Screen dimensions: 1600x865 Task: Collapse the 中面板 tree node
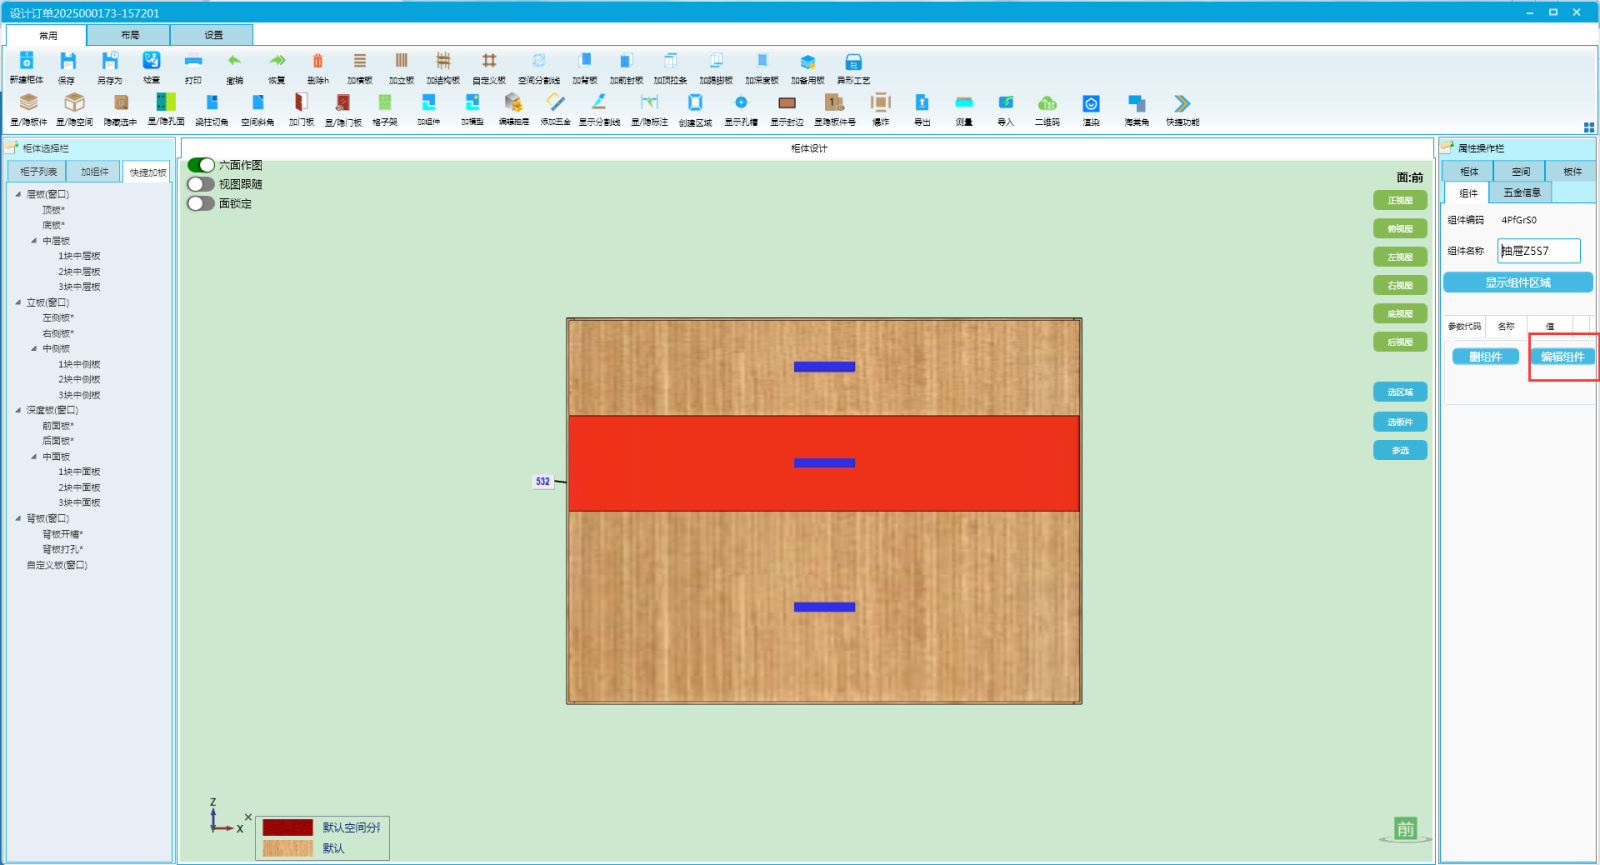point(34,457)
